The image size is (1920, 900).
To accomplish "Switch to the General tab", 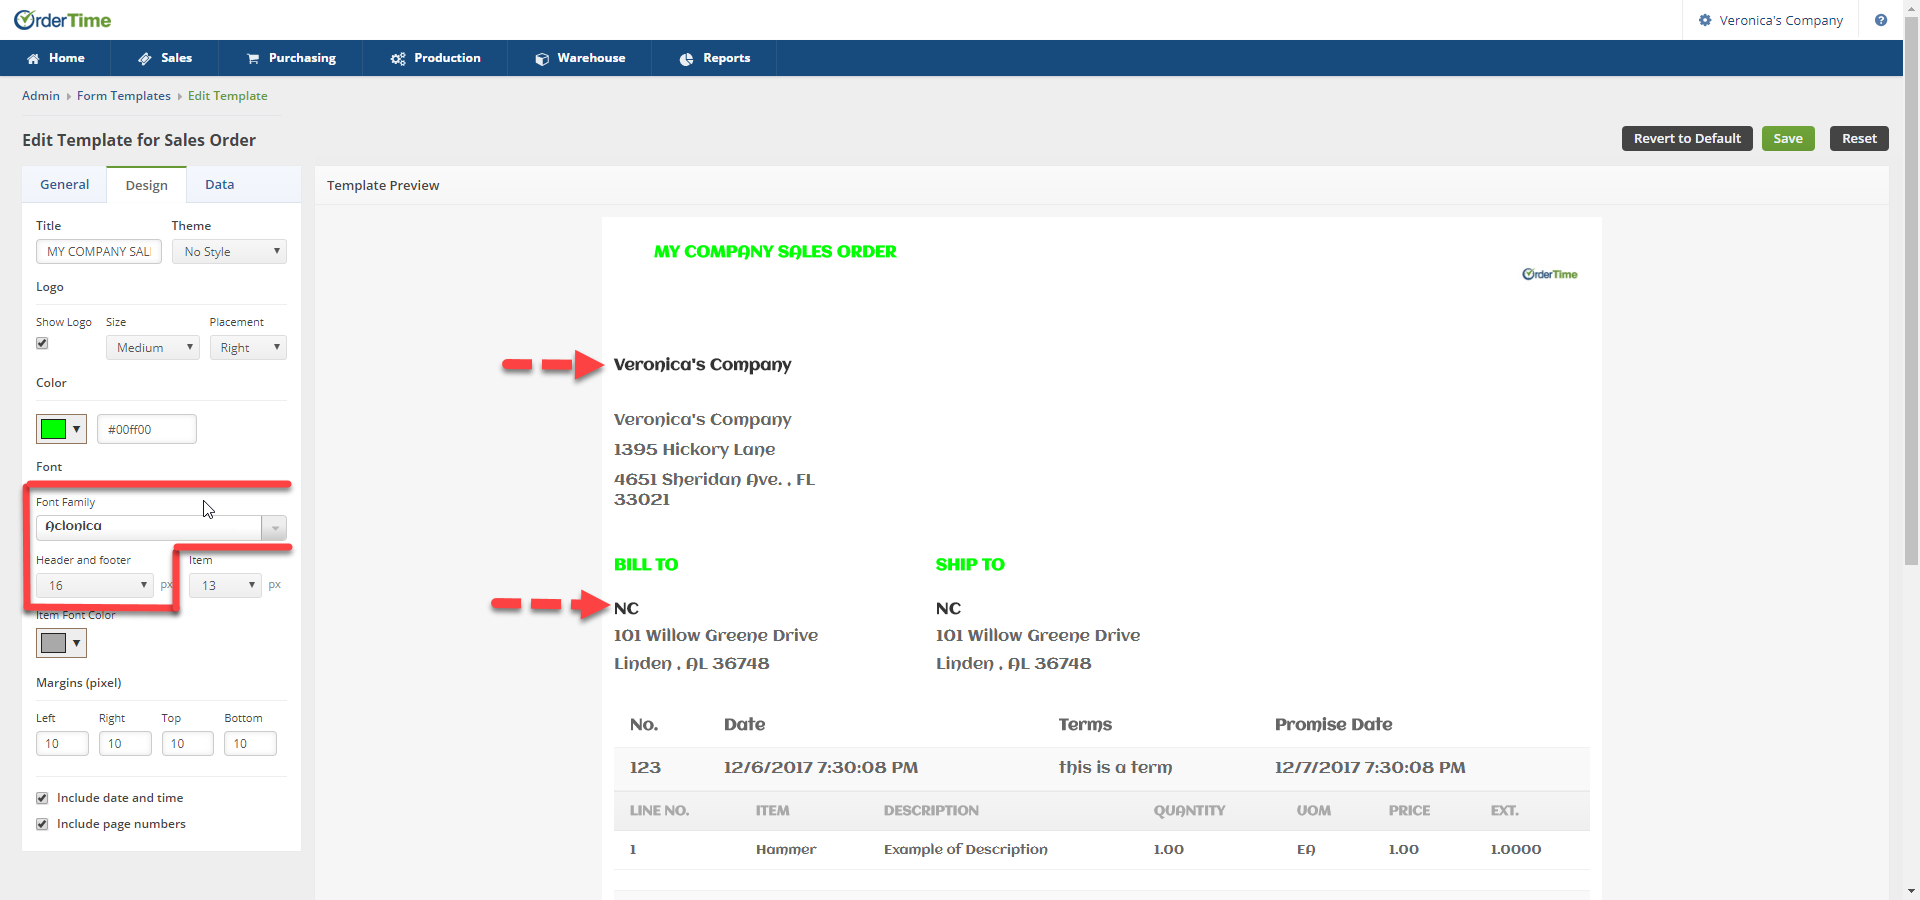I will 65,185.
